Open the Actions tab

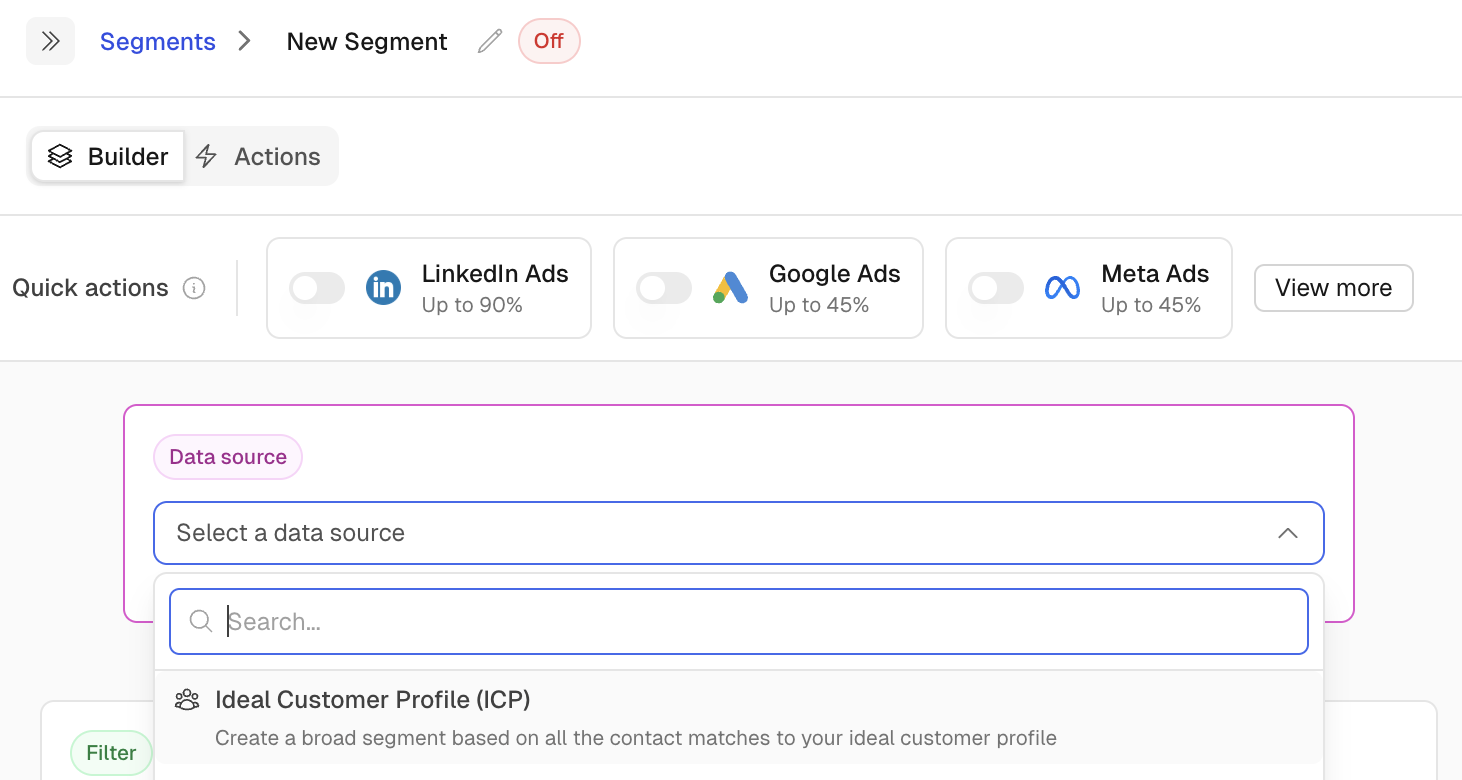[x=259, y=156]
